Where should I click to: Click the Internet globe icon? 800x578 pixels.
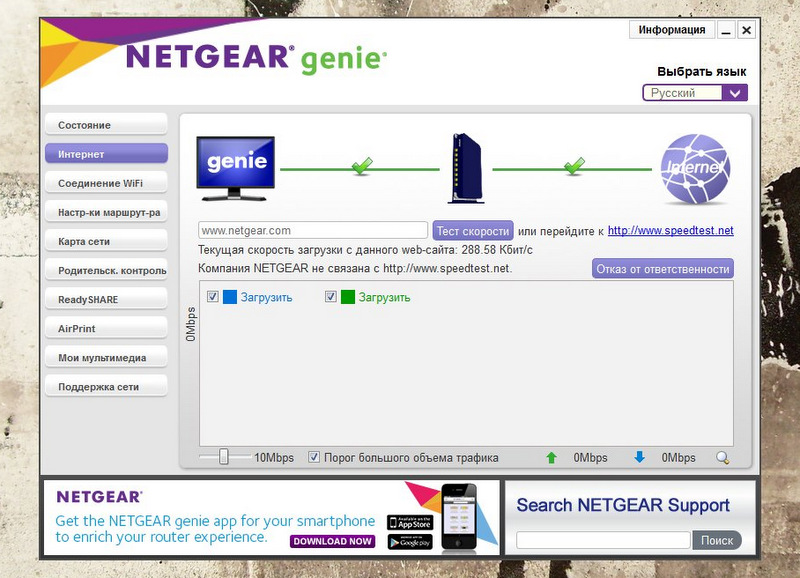point(695,168)
